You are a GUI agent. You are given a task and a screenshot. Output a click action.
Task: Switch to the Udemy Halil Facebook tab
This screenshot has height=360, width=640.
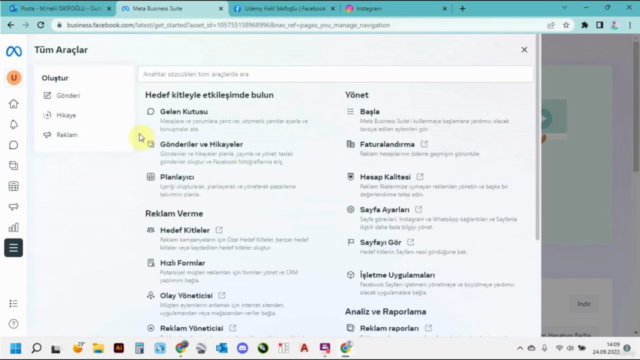pyautogui.click(x=284, y=9)
